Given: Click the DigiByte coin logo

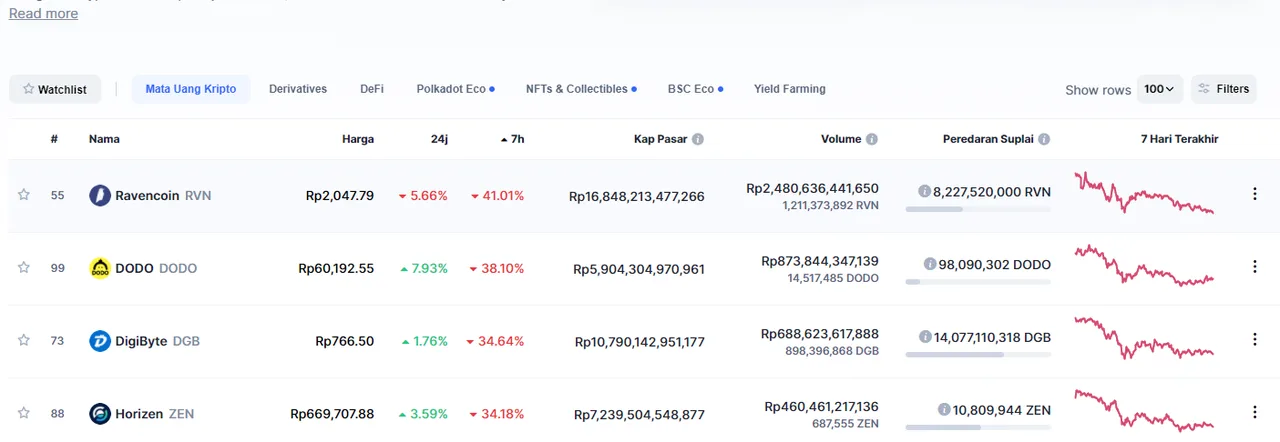Looking at the screenshot, I should click(x=100, y=341).
